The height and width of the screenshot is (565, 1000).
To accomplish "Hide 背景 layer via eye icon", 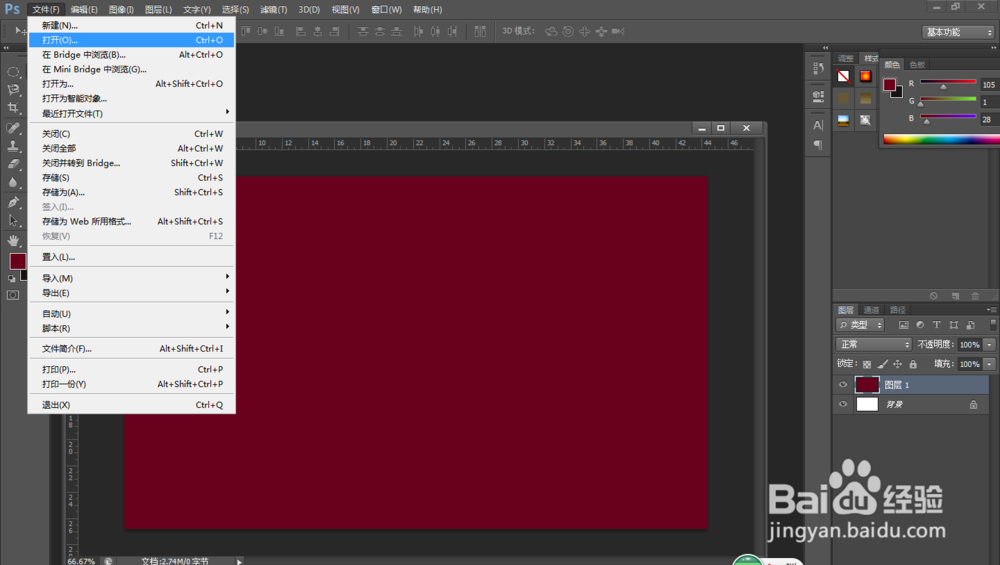I will tap(843, 404).
